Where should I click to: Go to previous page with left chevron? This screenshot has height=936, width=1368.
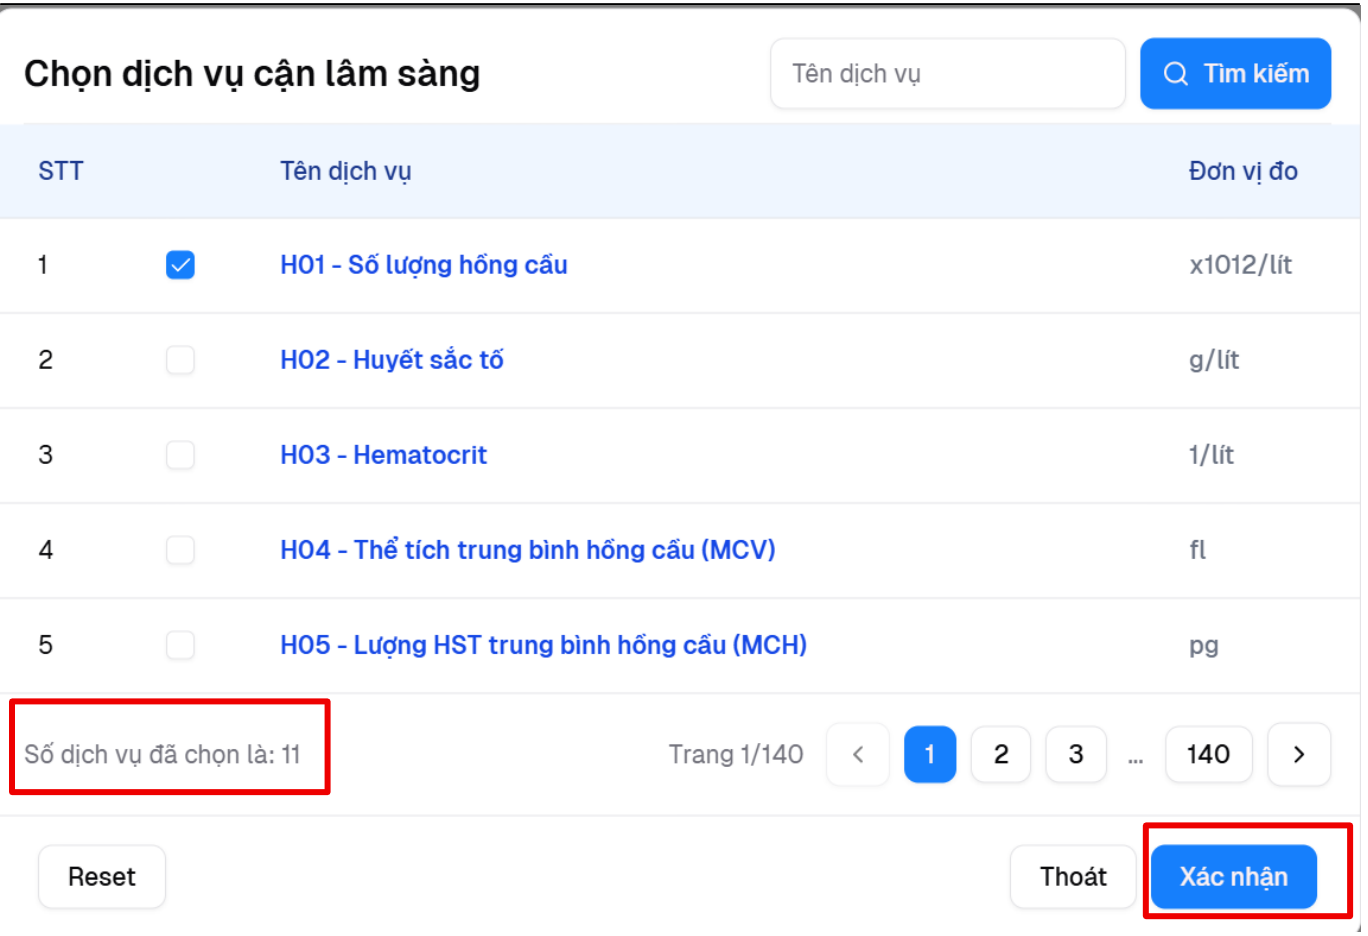coord(858,754)
